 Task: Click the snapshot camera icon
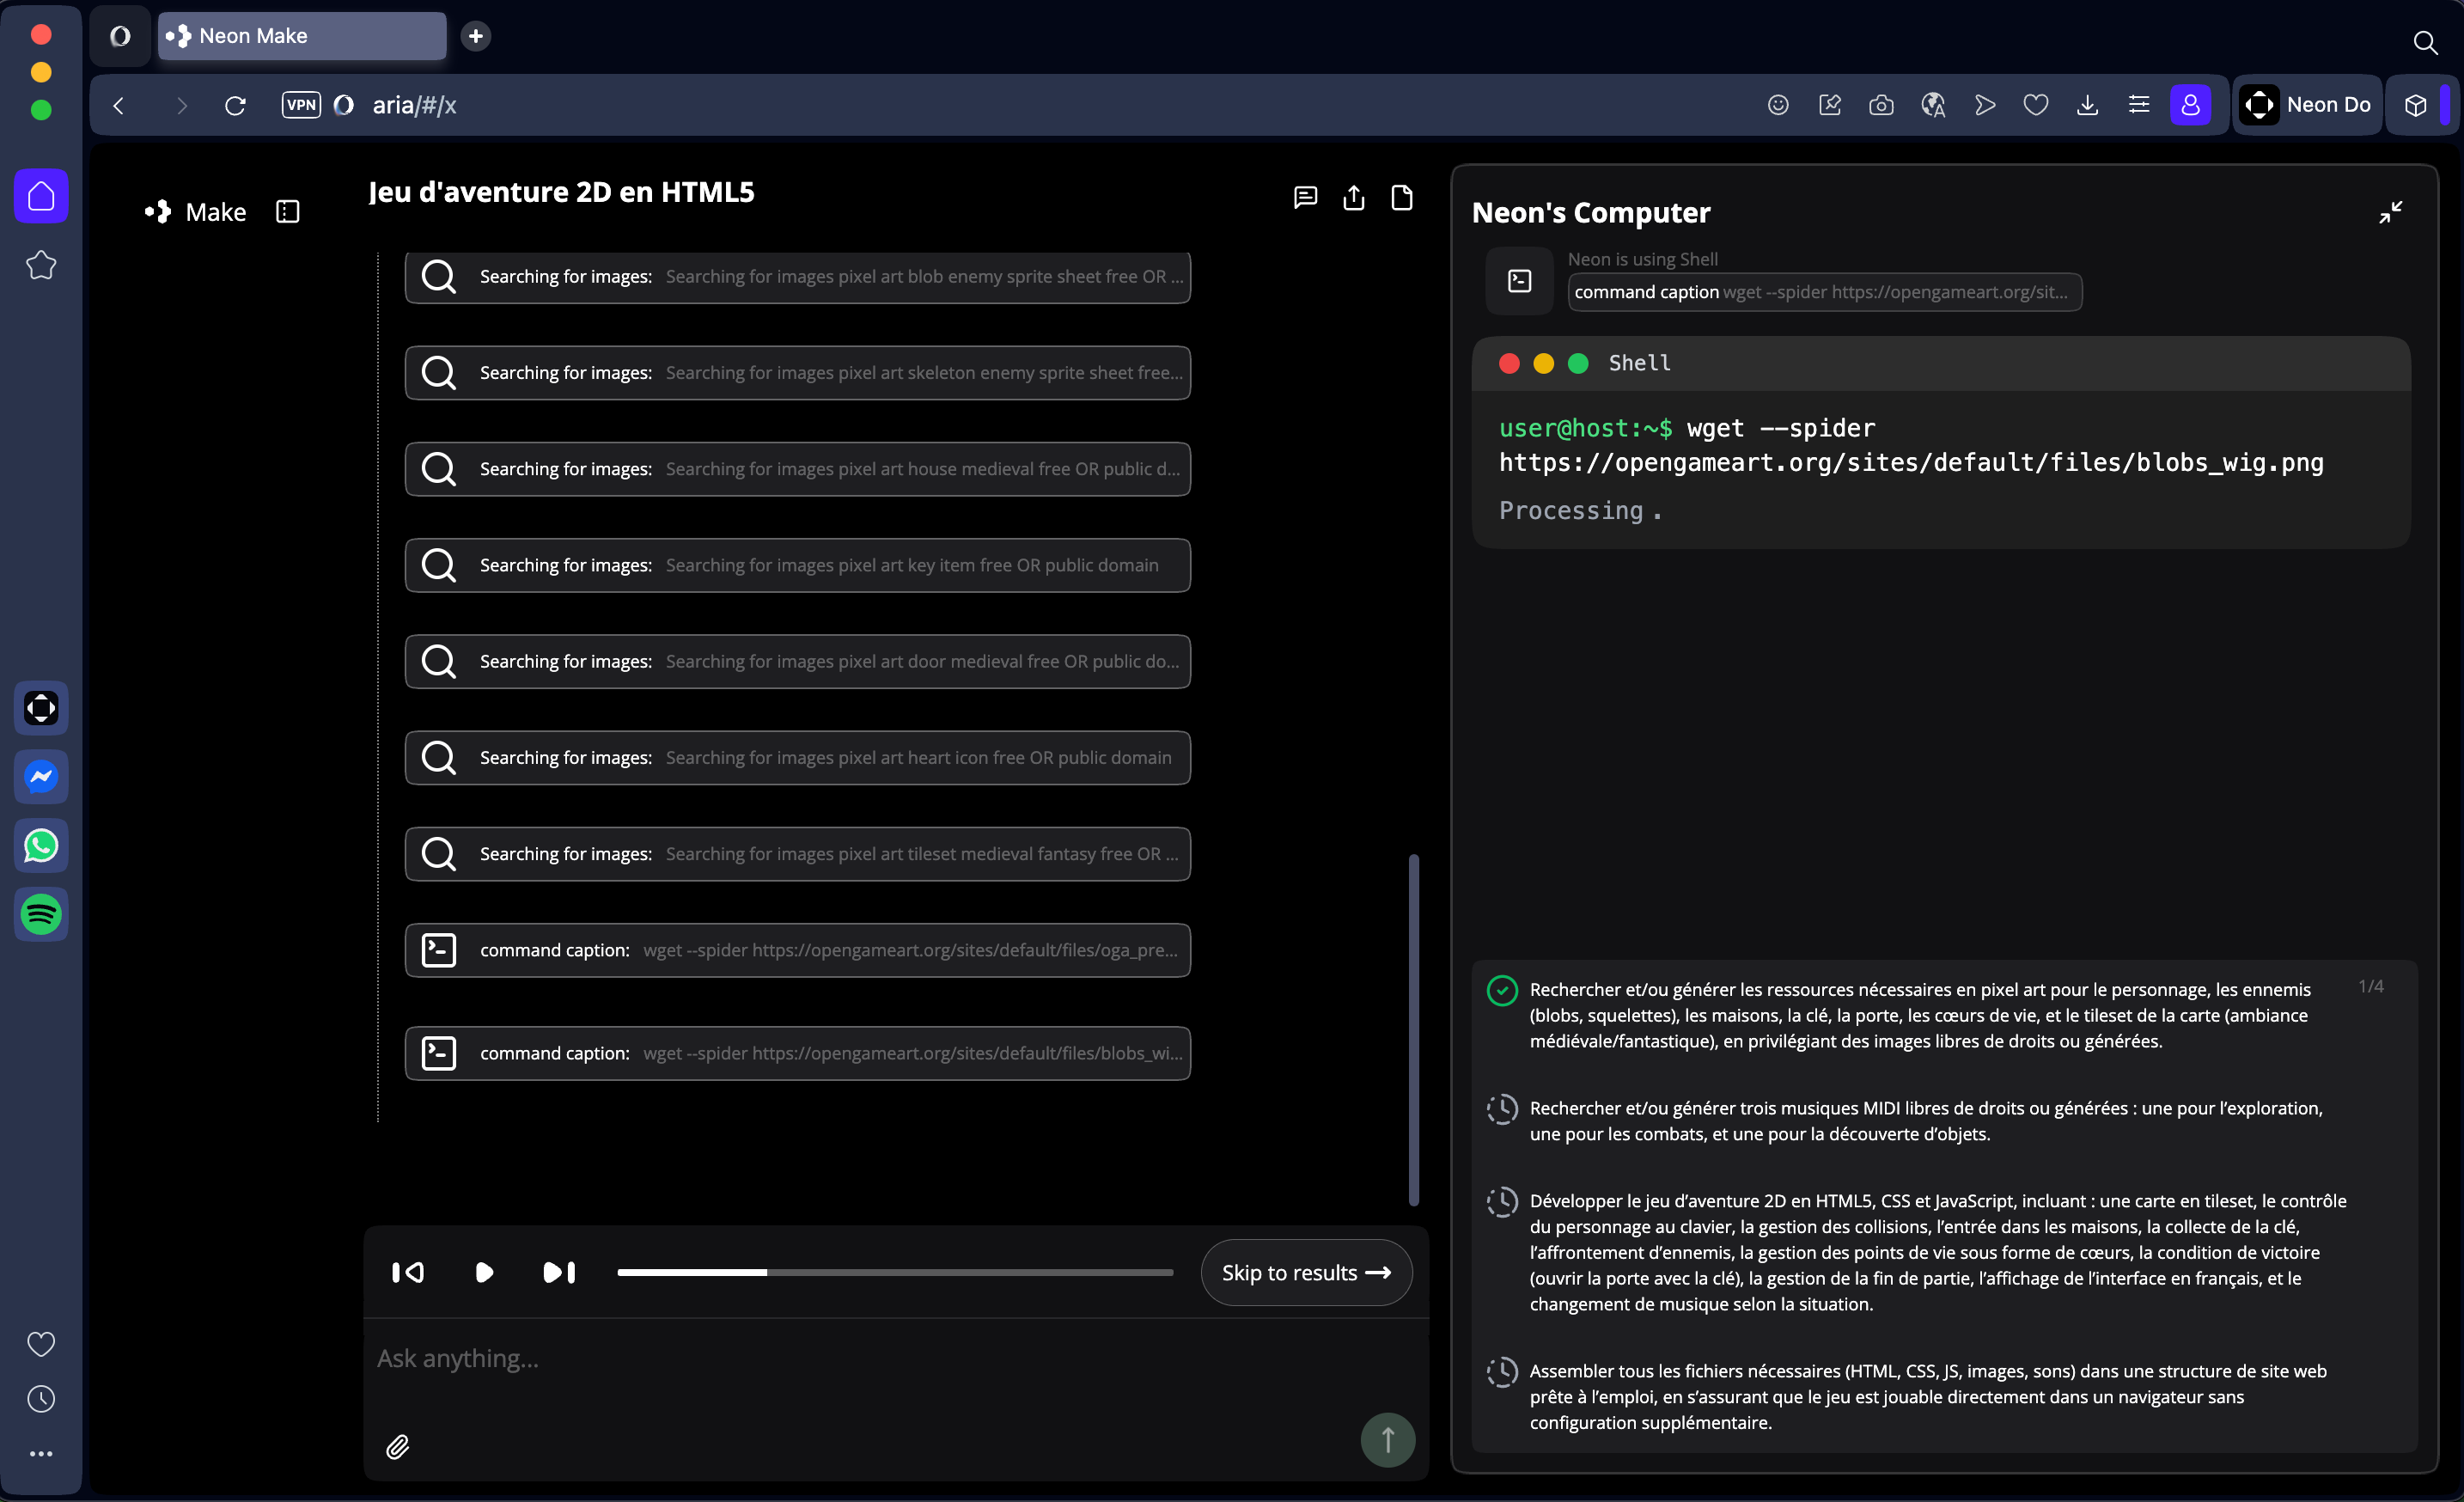click(x=1880, y=105)
